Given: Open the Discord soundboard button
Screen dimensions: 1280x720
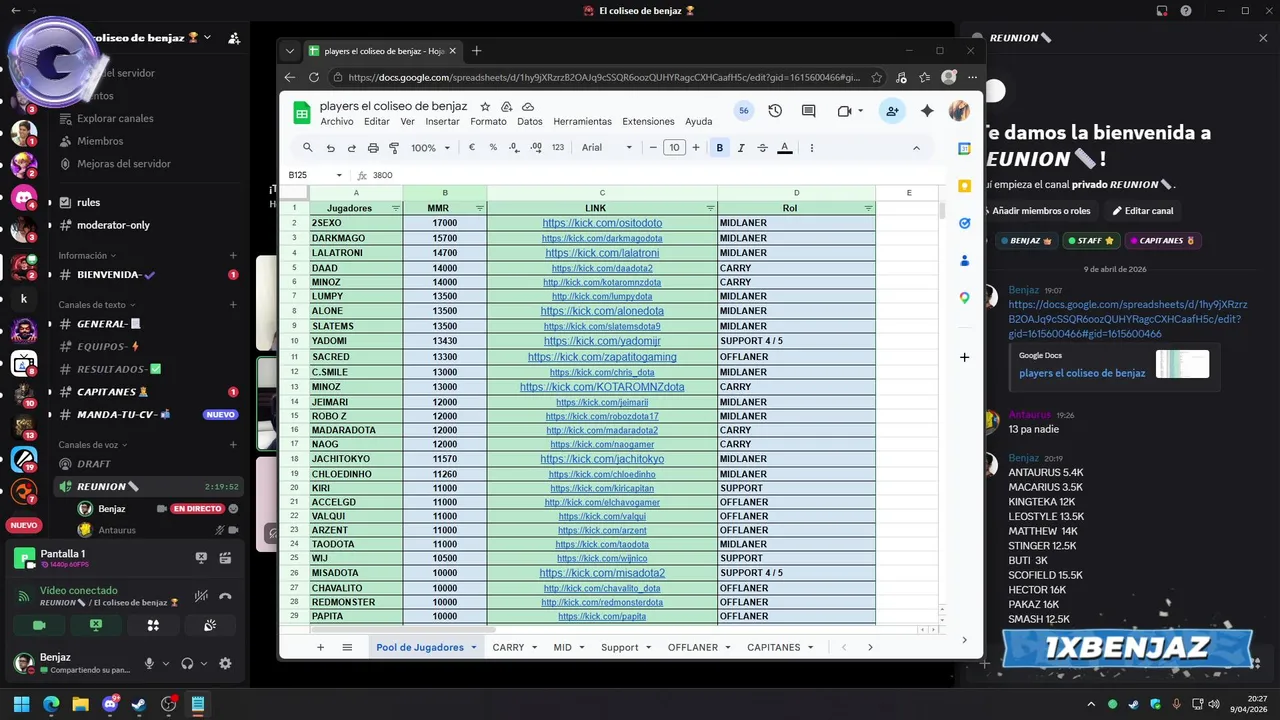Looking at the screenshot, I should point(209,625).
